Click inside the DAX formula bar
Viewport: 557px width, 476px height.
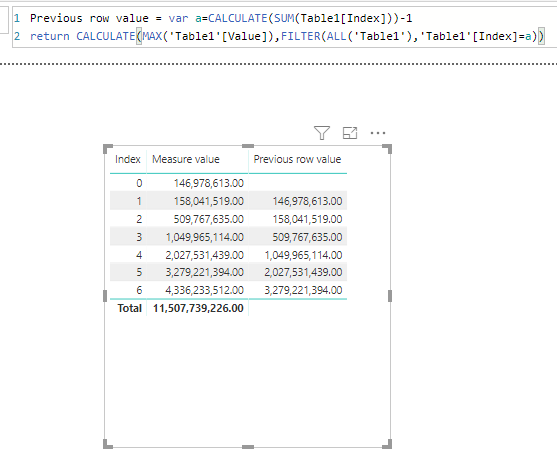284,27
